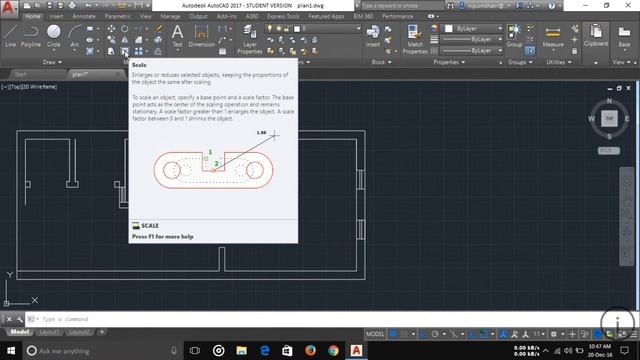Image resolution: width=640 pixels, height=360 pixels.
Task: Click the Insert block icon
Action: click(x=373, y=36)
